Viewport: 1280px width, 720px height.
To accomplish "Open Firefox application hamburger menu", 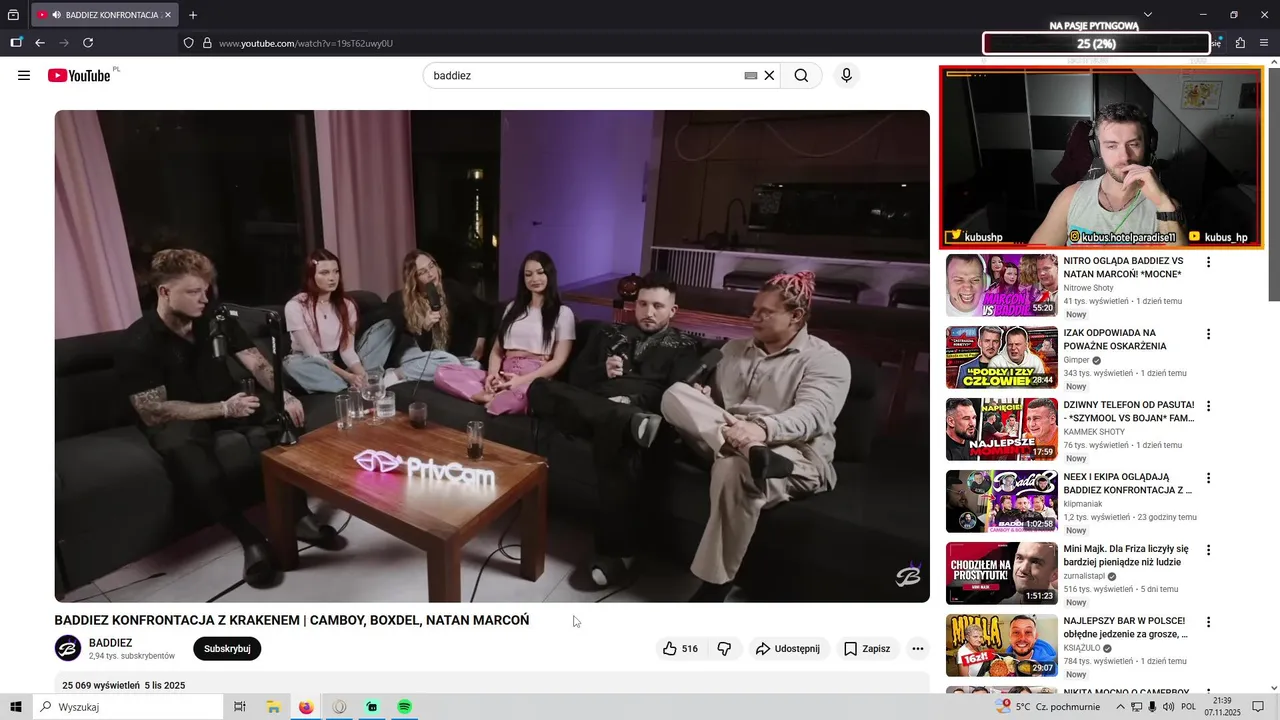I will point(1264,43).
